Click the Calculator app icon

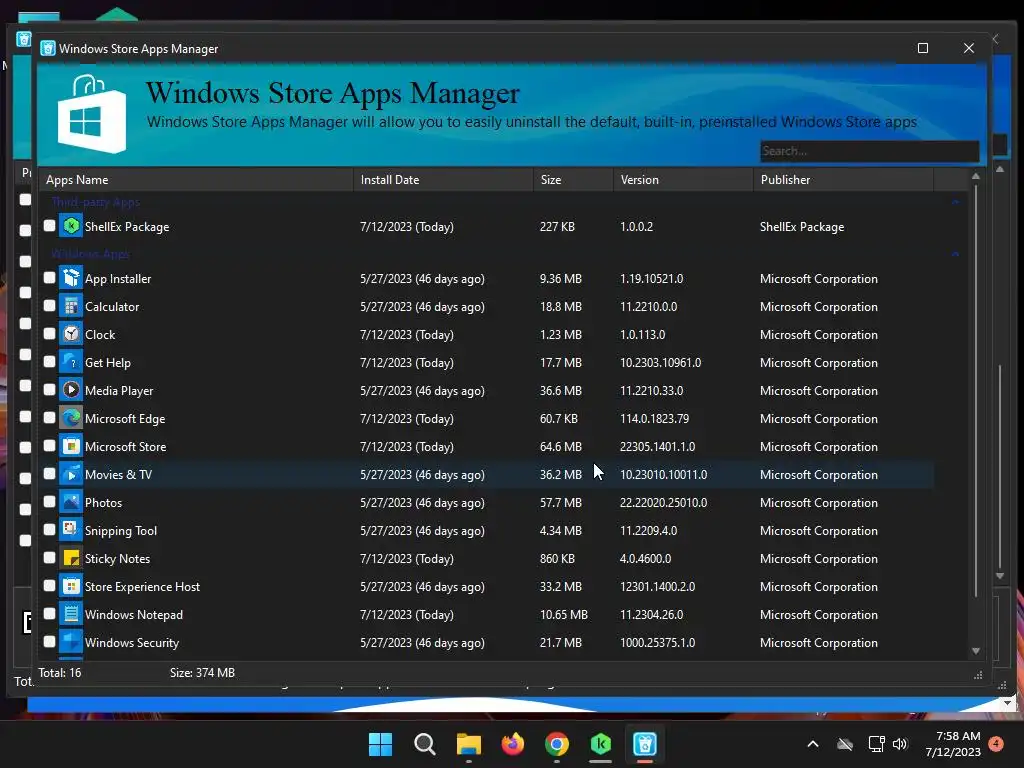pos(71,306)
